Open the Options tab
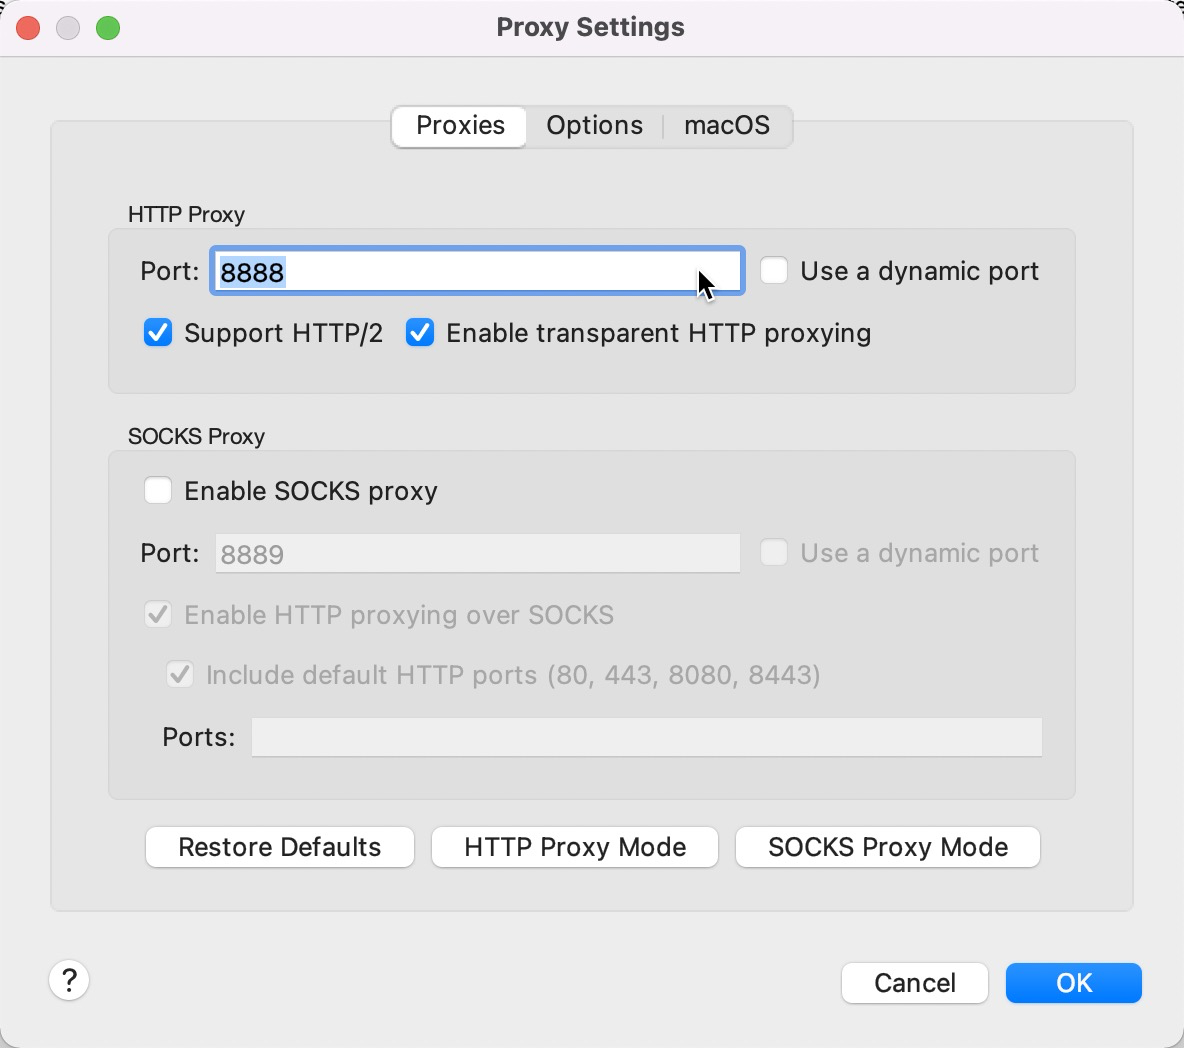The height and width of the screenshot is (1048, 1184). tap(594, 126)
